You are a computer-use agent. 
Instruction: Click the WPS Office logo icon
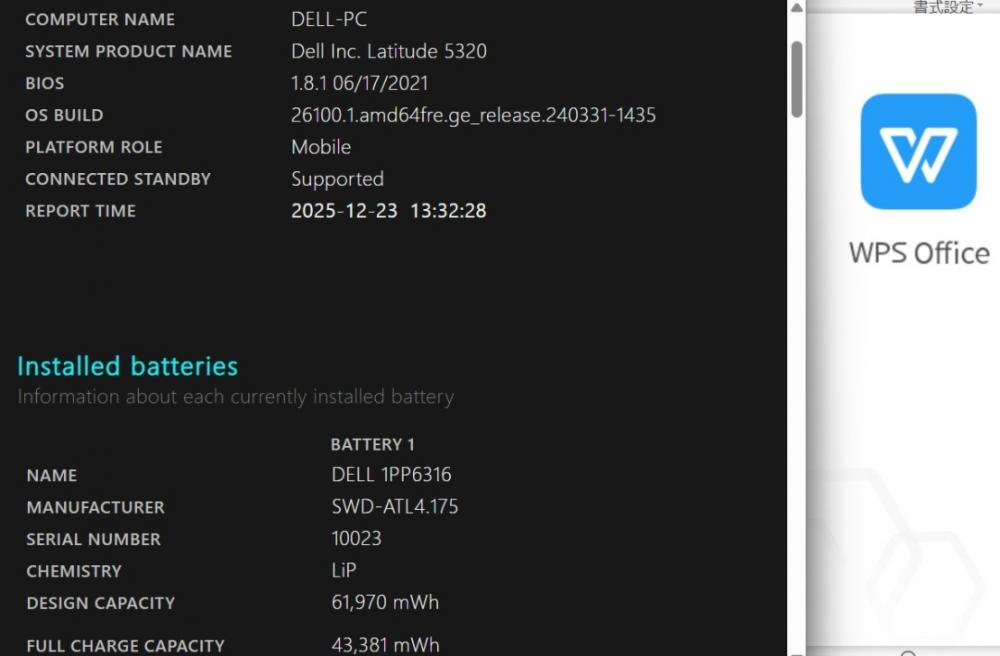click(x=918, y=151)
